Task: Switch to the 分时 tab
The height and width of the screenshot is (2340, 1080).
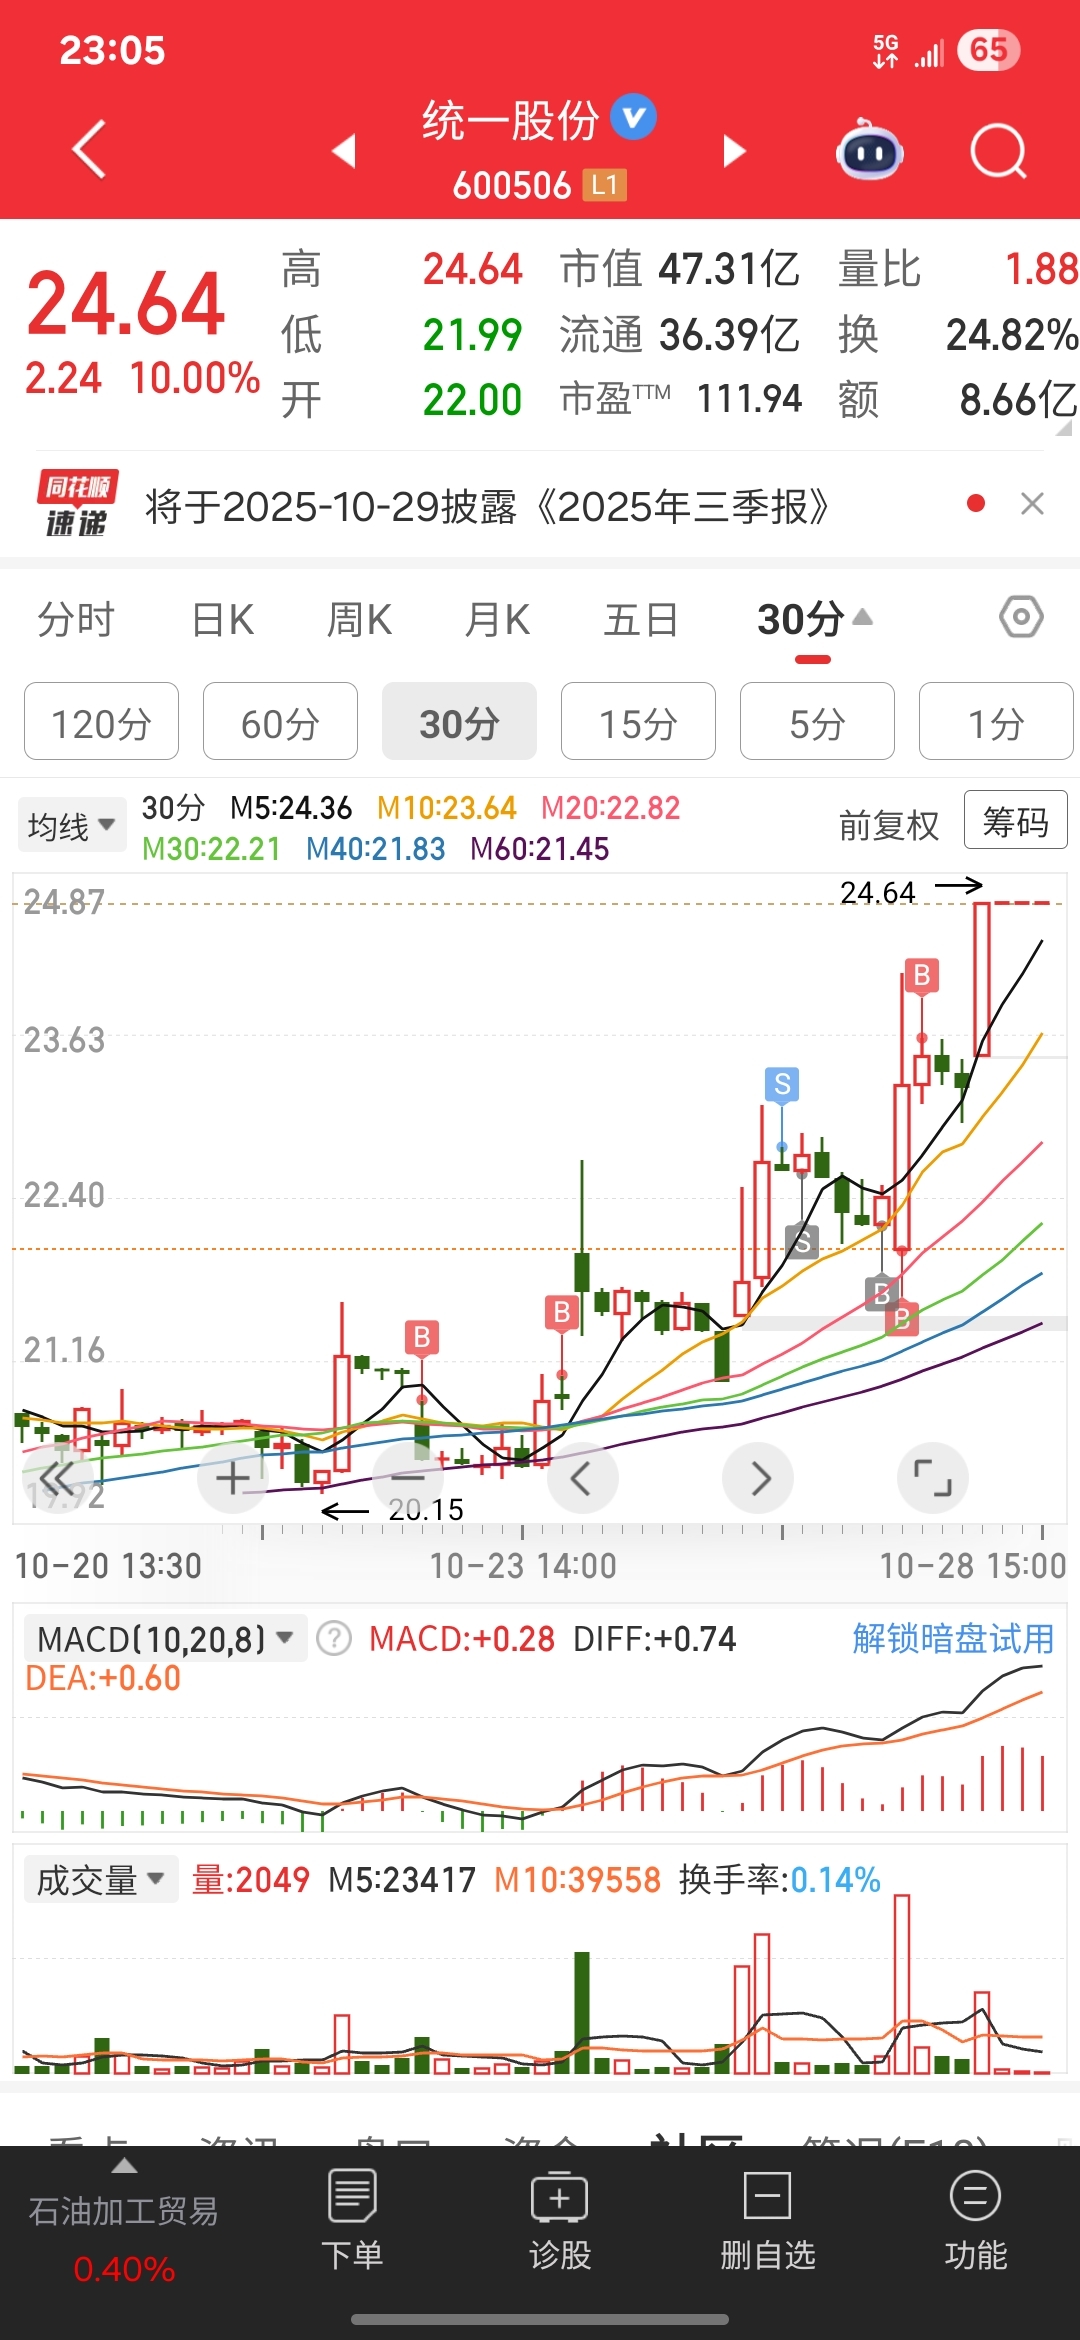Action: (x=76, y=620)
